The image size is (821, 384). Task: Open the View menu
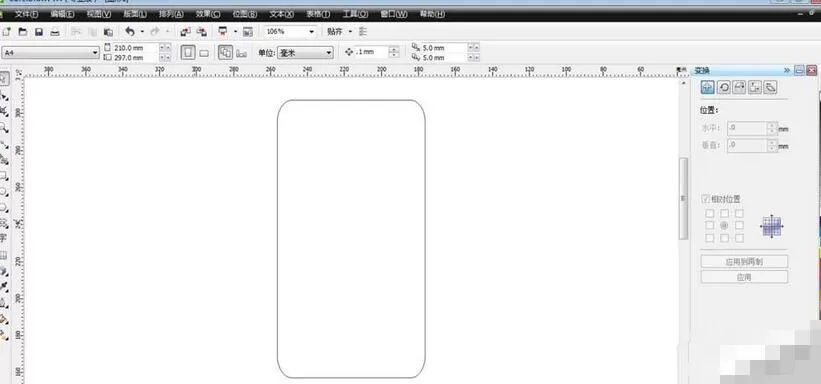99,14
